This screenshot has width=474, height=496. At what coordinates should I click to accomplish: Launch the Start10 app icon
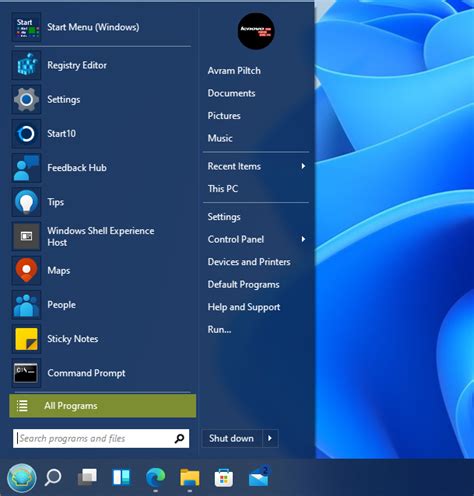pyautogui.click(x=26, y=134)
